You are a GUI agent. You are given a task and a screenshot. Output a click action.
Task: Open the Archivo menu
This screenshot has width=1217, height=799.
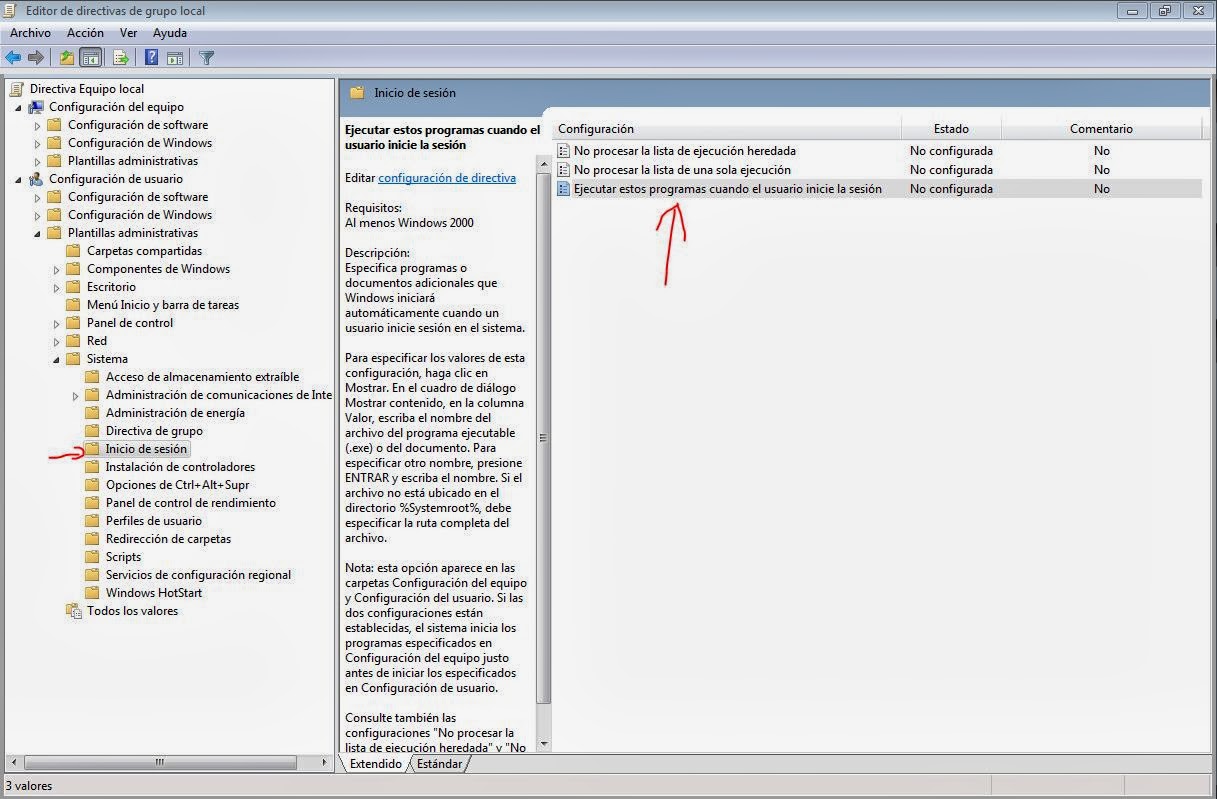click(30, 33)
